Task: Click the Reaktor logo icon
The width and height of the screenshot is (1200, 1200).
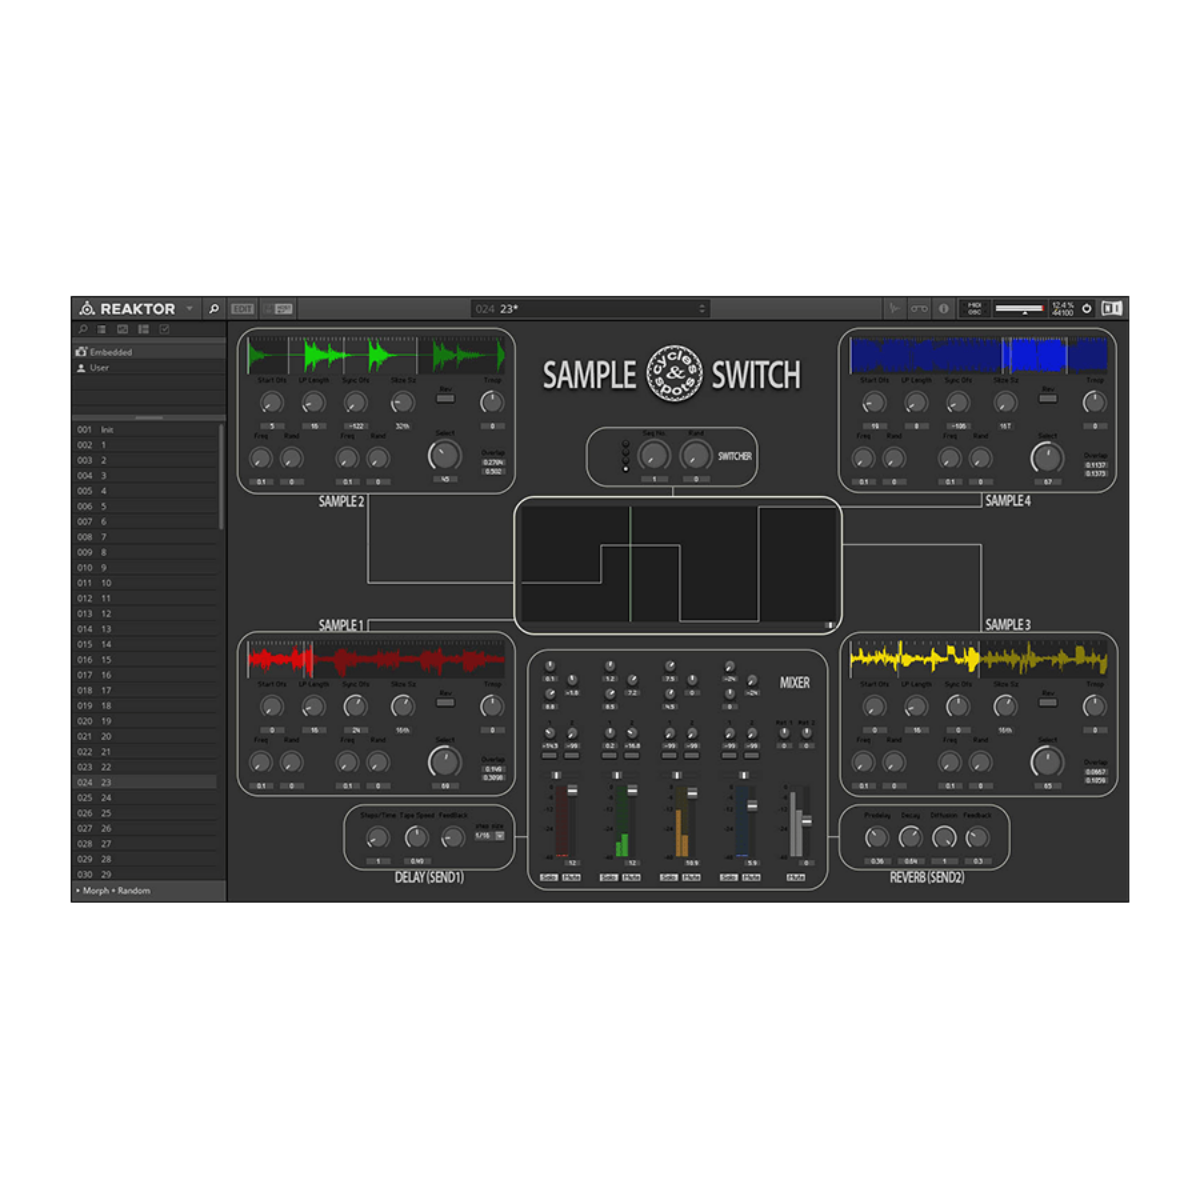Action: point(87,309)
